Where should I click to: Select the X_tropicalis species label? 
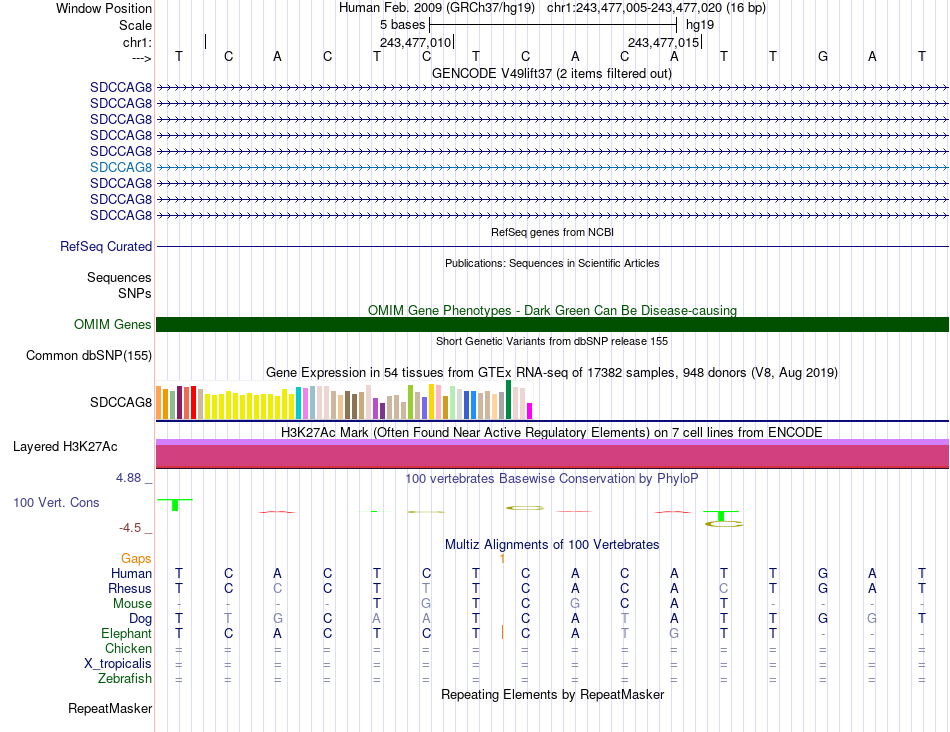pos(118,664)
